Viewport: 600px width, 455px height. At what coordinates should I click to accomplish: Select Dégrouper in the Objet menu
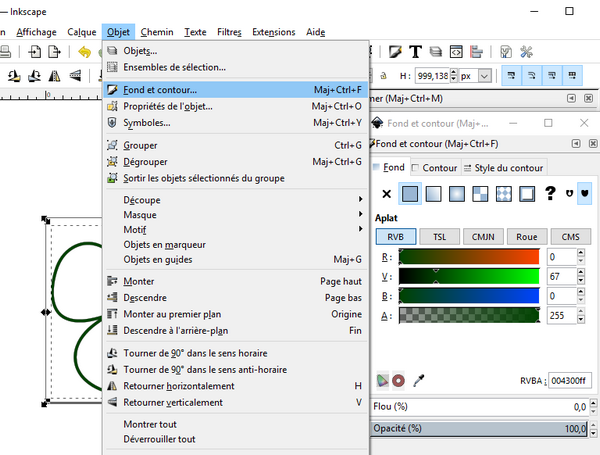coord(235,162)
